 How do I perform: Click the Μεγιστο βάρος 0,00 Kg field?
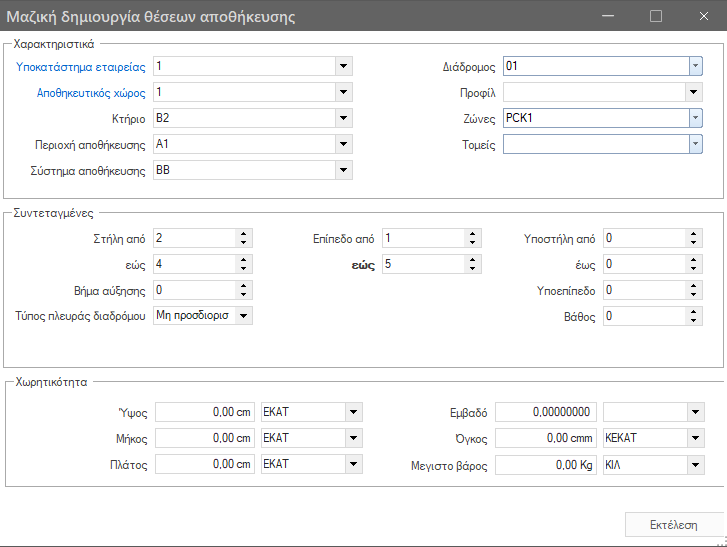[x=546, y=465]
